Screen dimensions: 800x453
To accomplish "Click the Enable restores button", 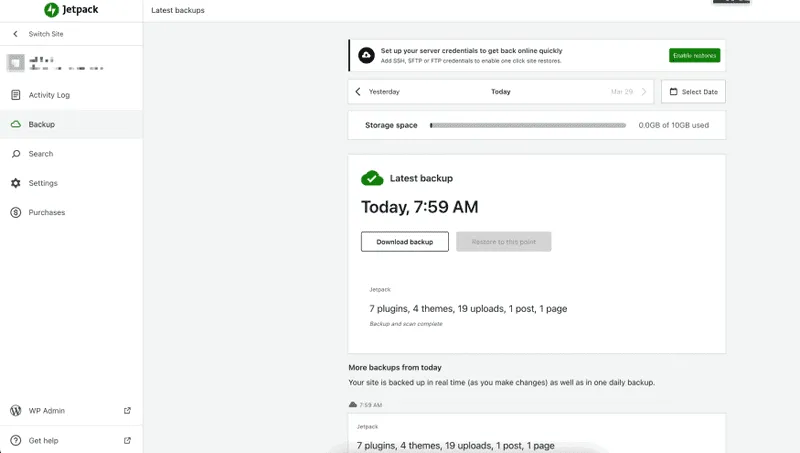I will [694, 56].
